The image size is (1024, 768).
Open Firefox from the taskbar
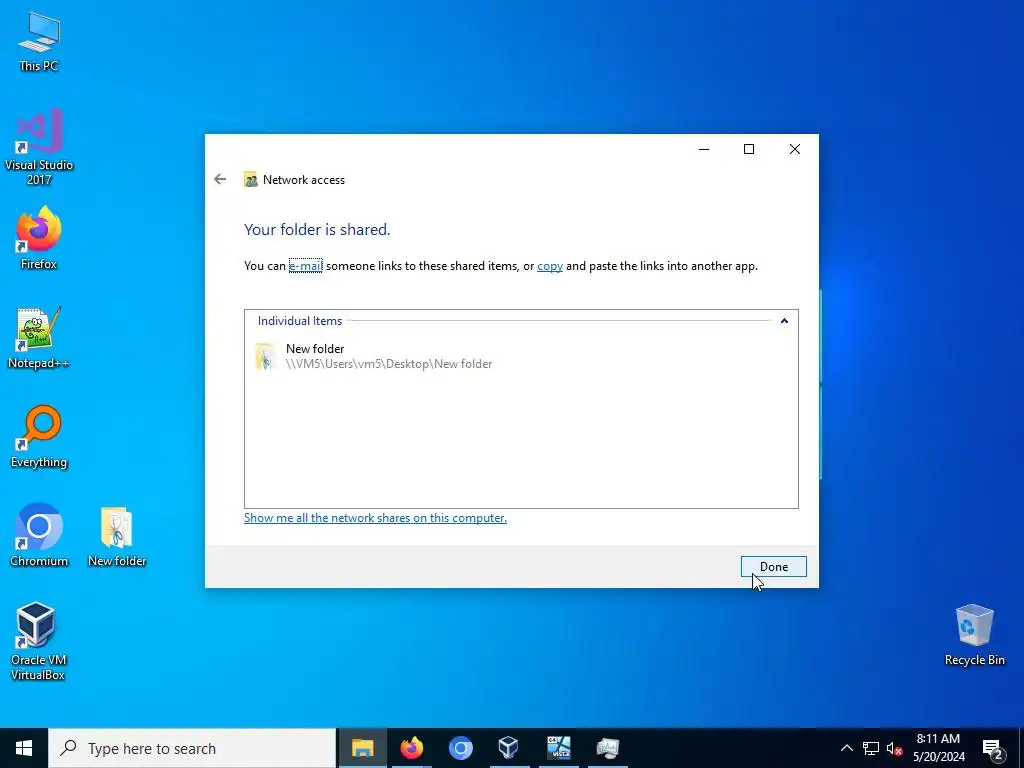pyautogui.click(x=411, y=748)
